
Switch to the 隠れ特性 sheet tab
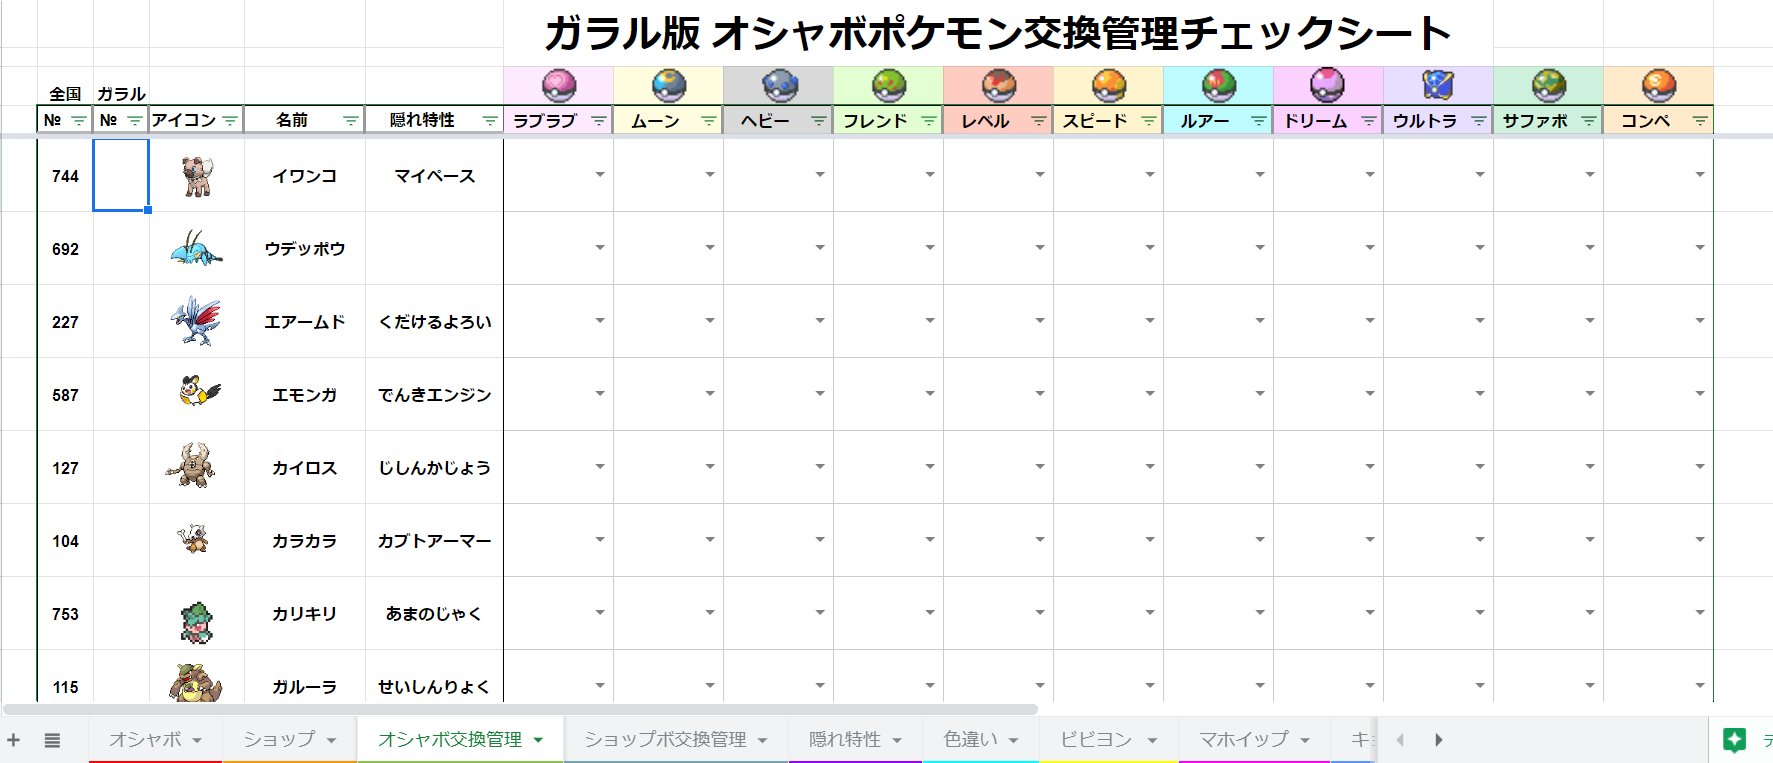pos(855,739)
